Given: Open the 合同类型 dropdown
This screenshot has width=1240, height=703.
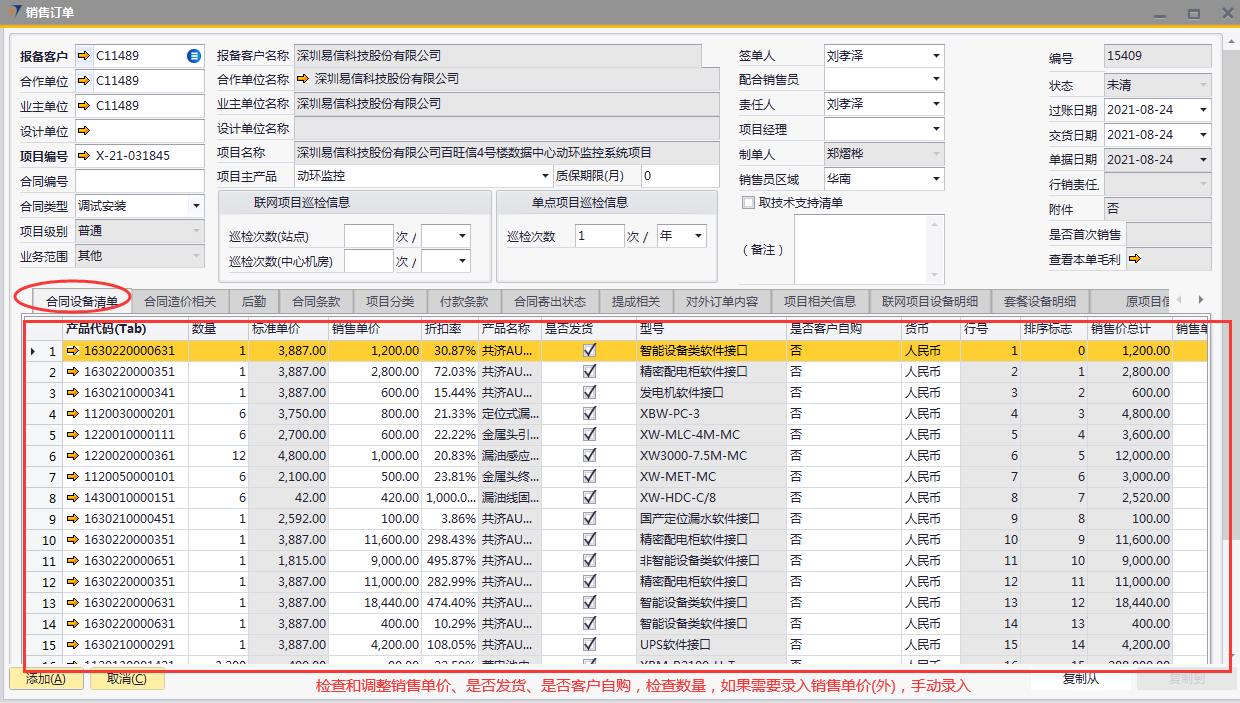Looking at the screenshot, I should click(196, 206).
